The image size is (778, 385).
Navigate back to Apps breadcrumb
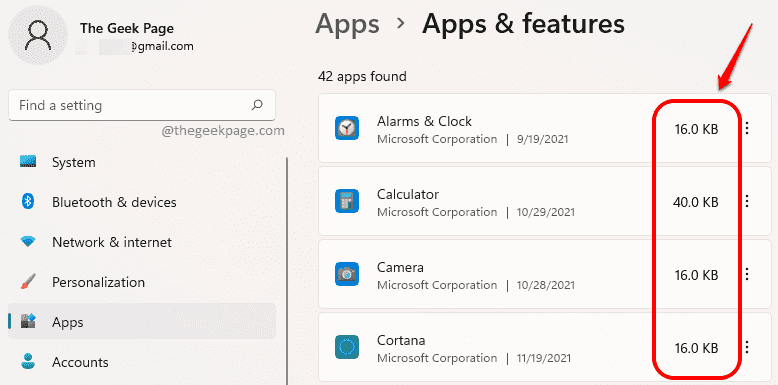[x=347, y=24]
